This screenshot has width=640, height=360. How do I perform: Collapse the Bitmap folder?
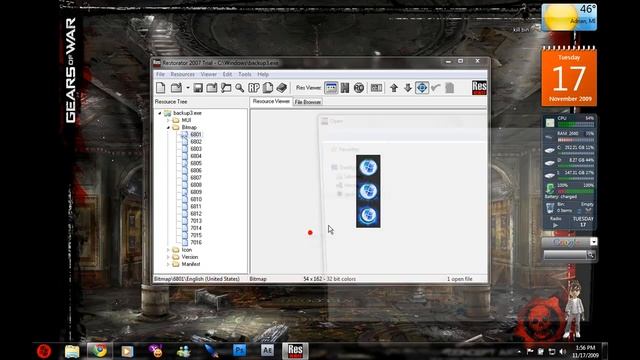[x=168, y=127]
